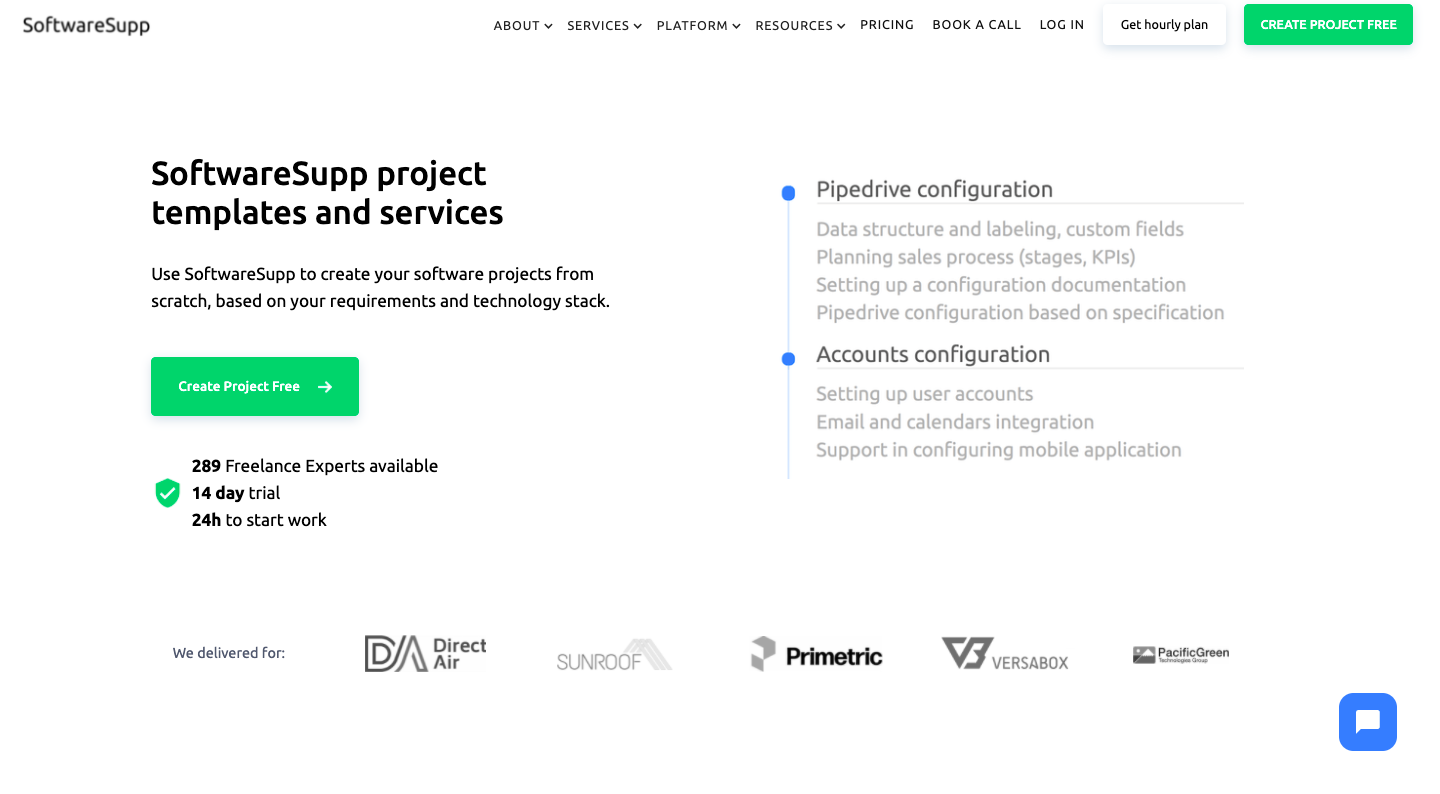
Task: Click the Versabox logo
Action: coord(1004,654)
